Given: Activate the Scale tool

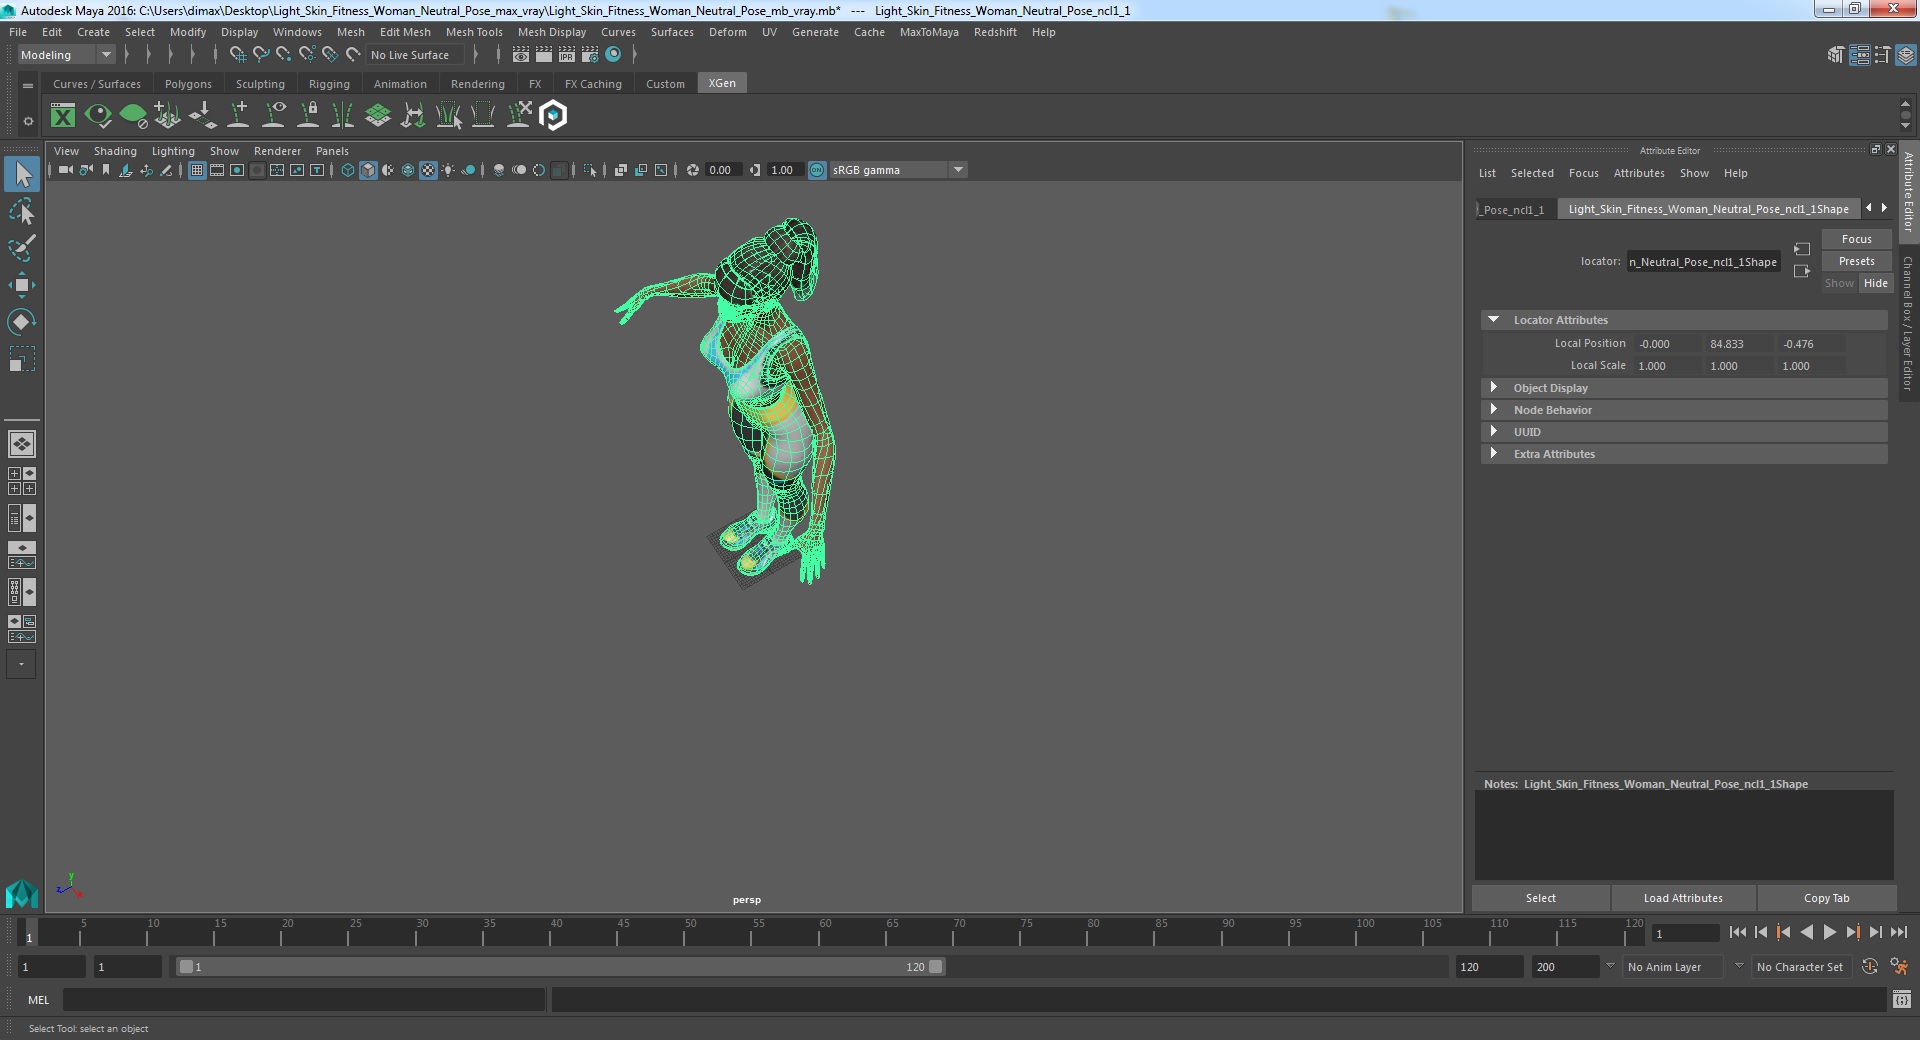Looking at the screenshot, I should pyautogui.click(x=21, y=359).
